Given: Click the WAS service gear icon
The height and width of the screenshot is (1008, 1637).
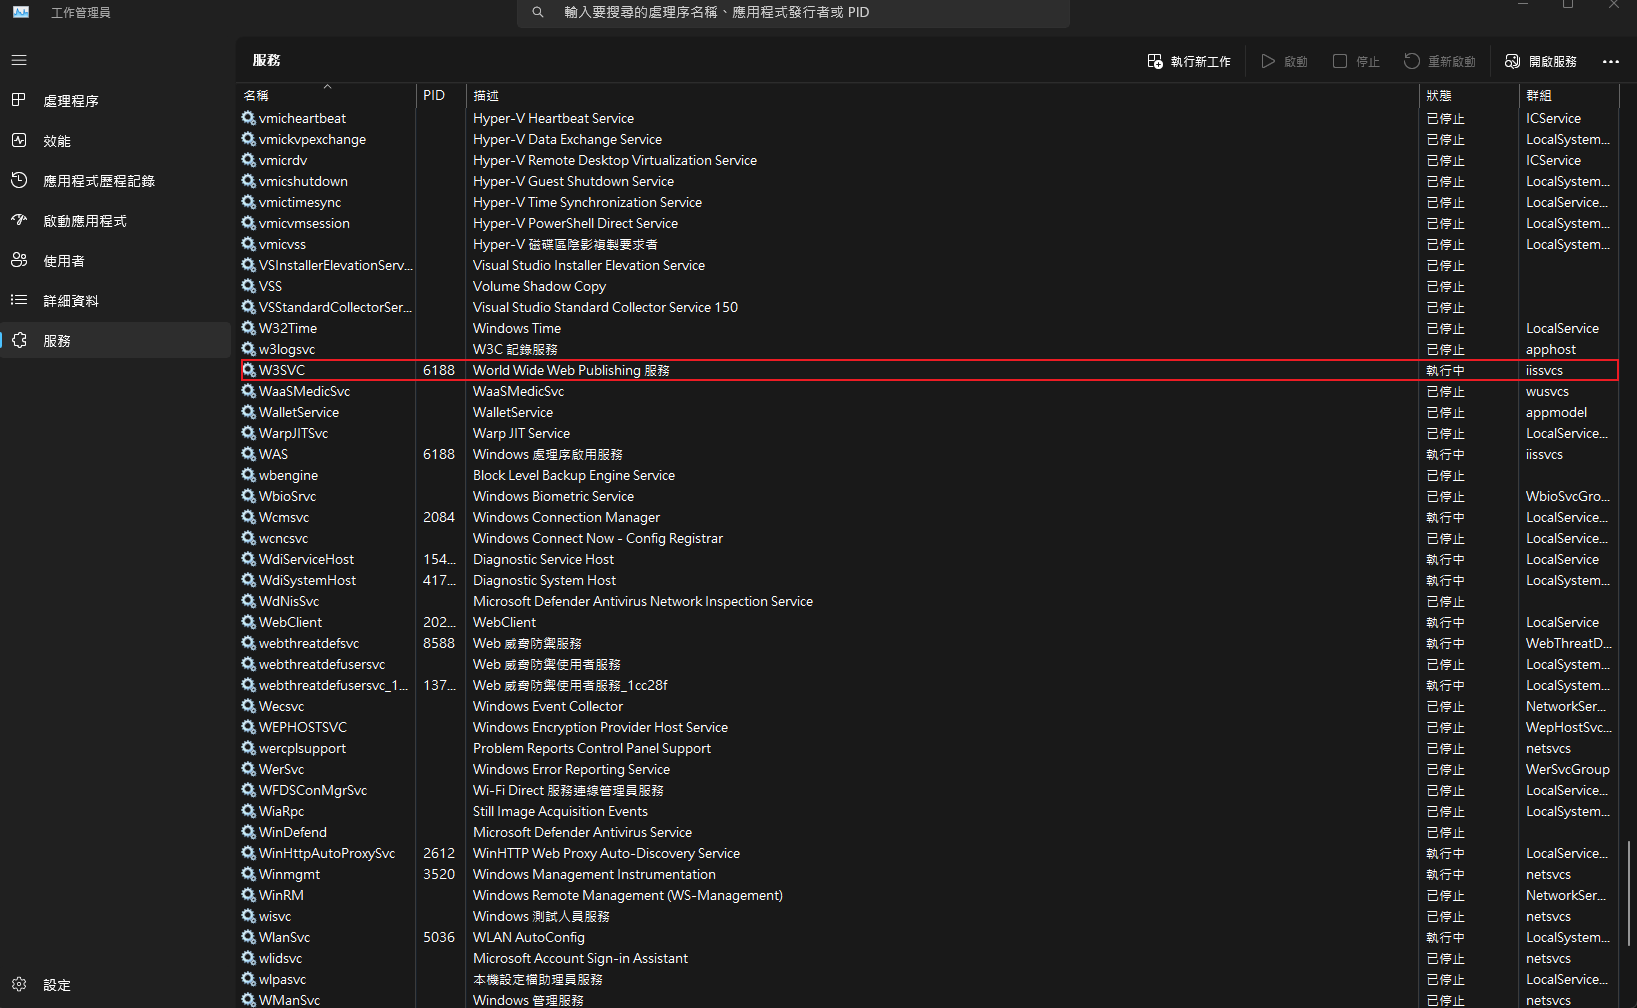Looking at the screenshot, I should coord(249,454).
